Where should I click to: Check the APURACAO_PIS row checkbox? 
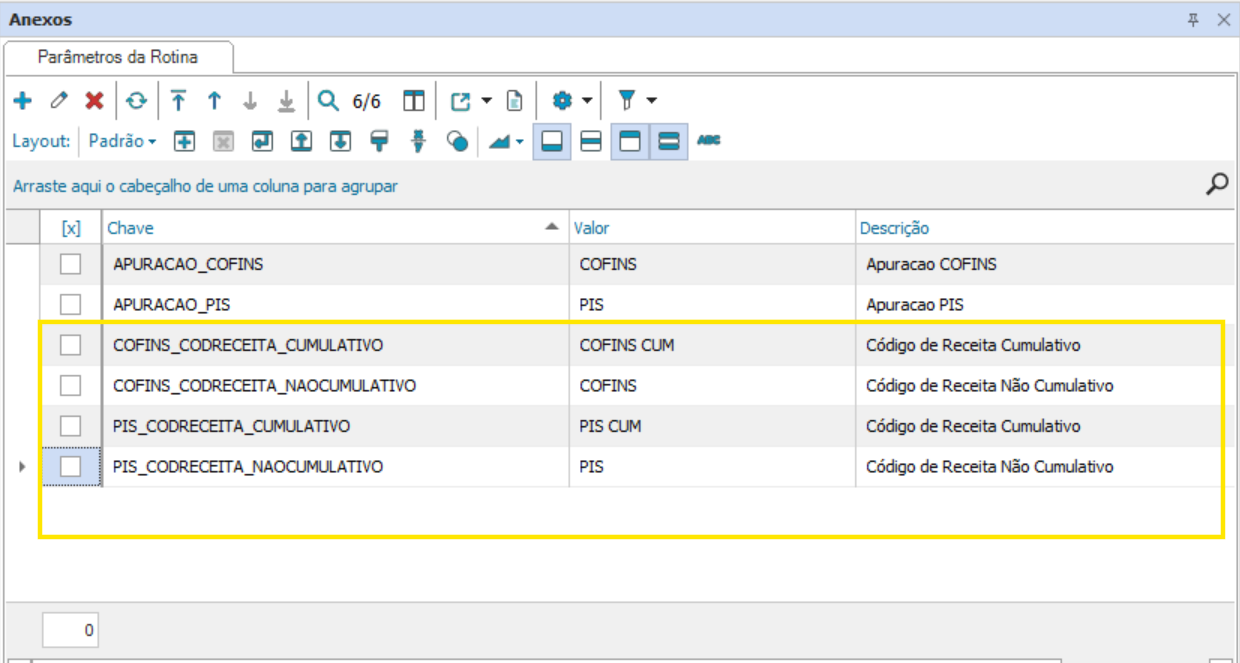[70, 304]
